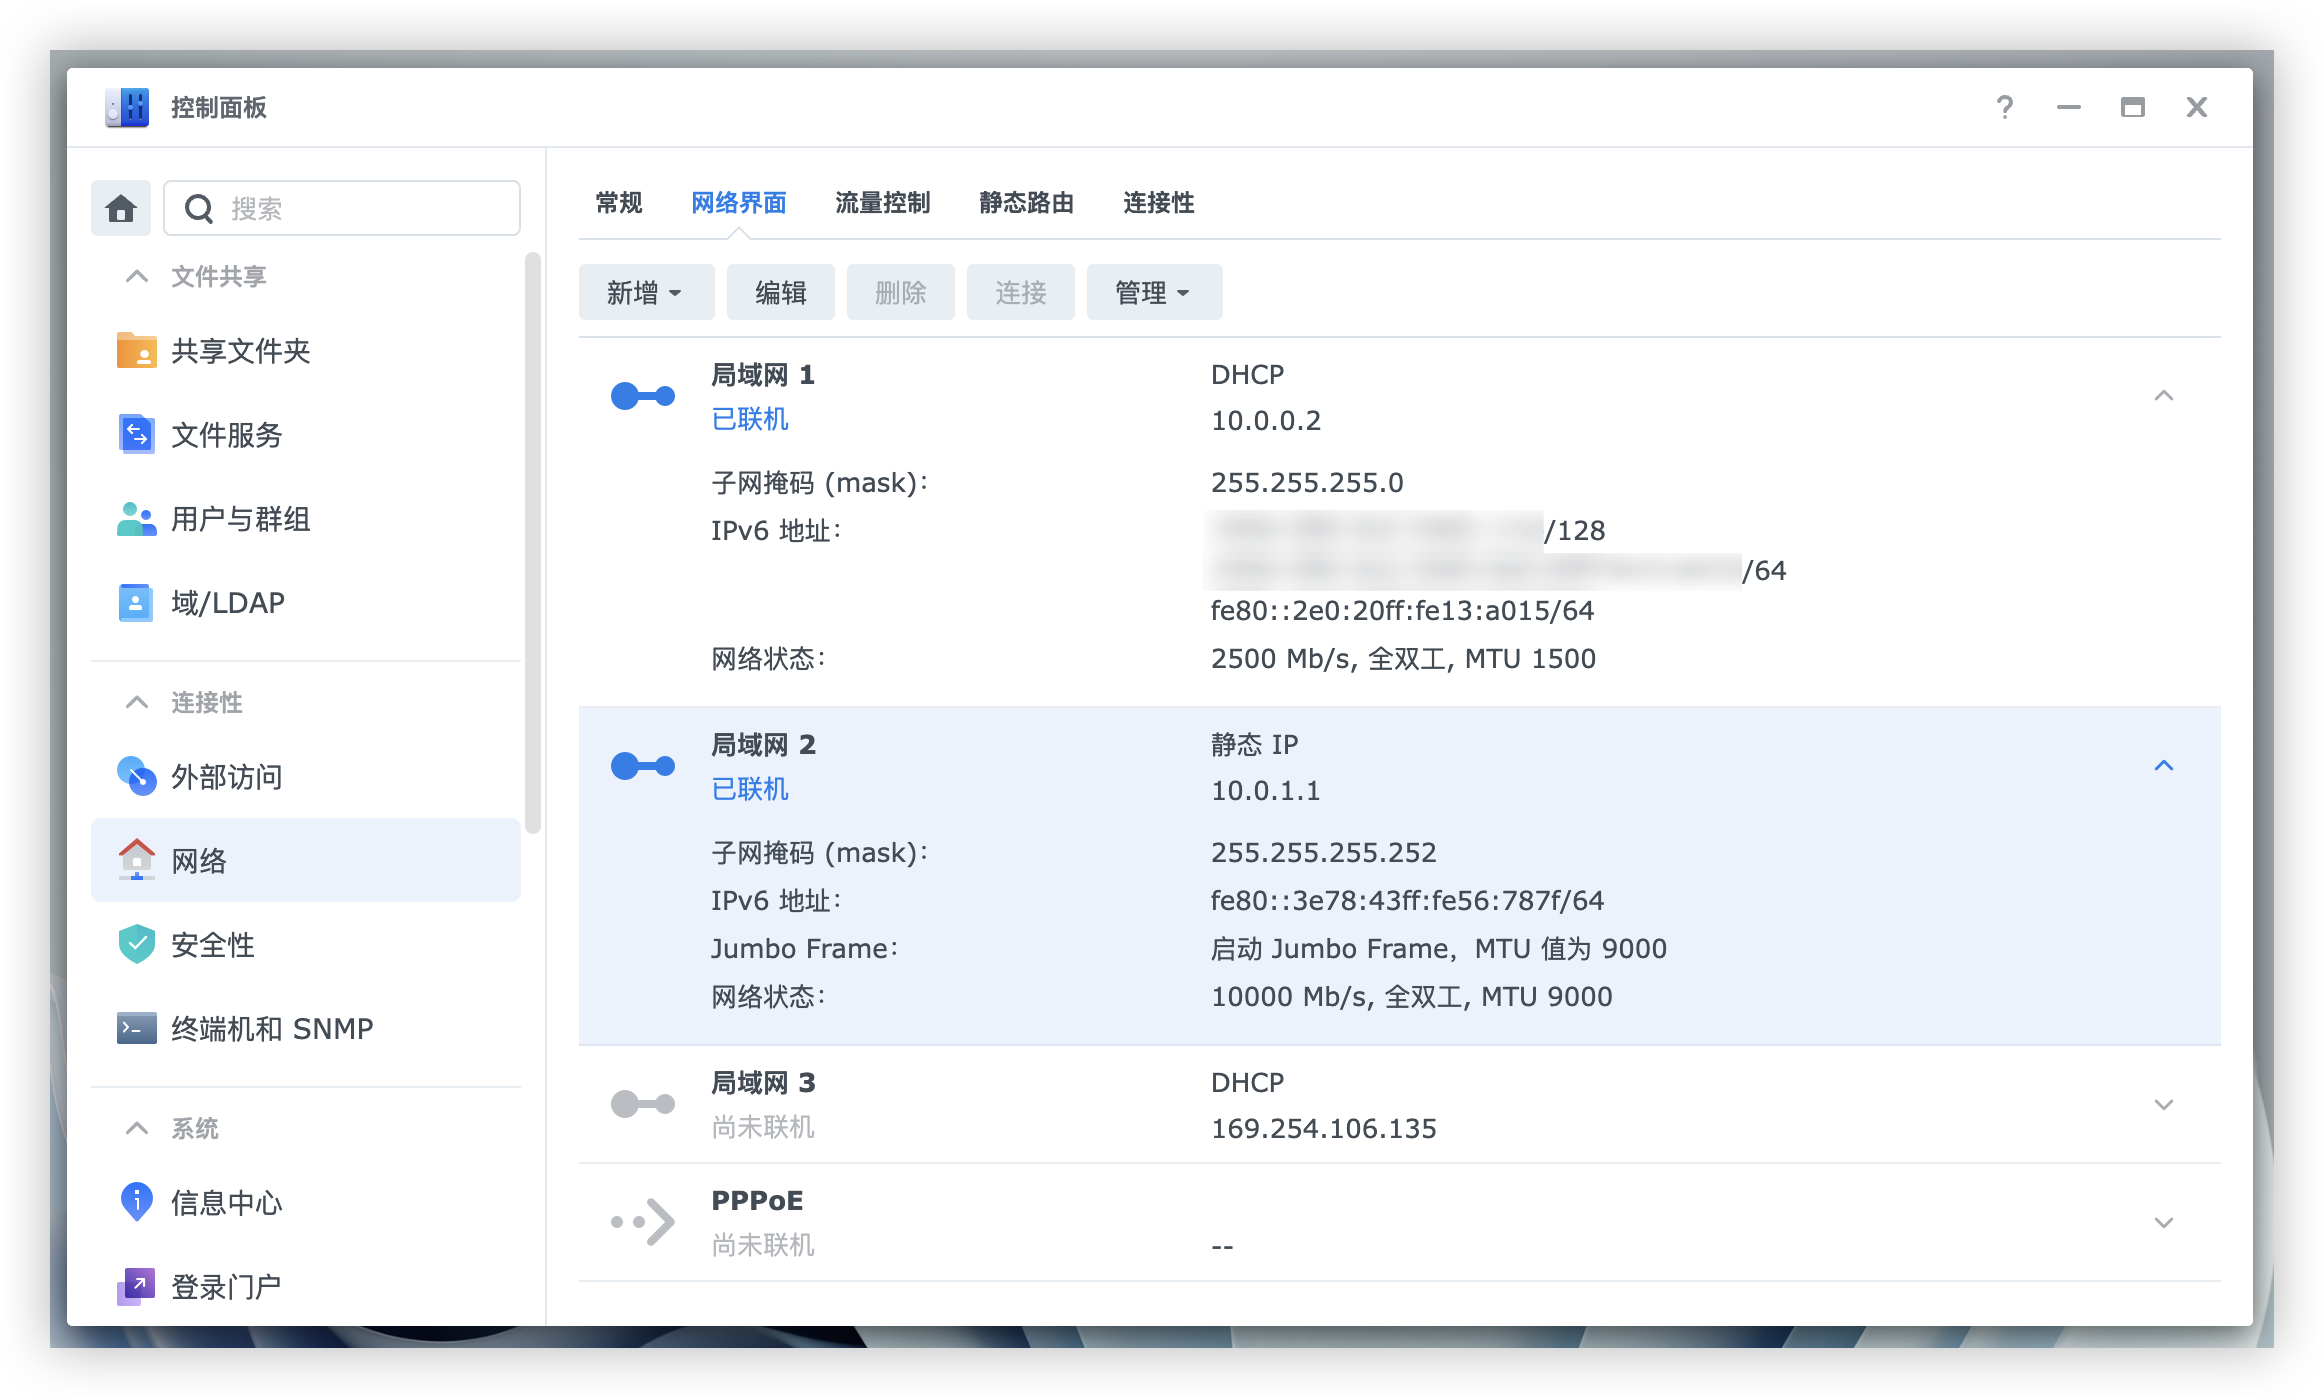
Task: Click '2500 Mb/s, 全双工, MTU 1500' status
Action: point(1404,659)
